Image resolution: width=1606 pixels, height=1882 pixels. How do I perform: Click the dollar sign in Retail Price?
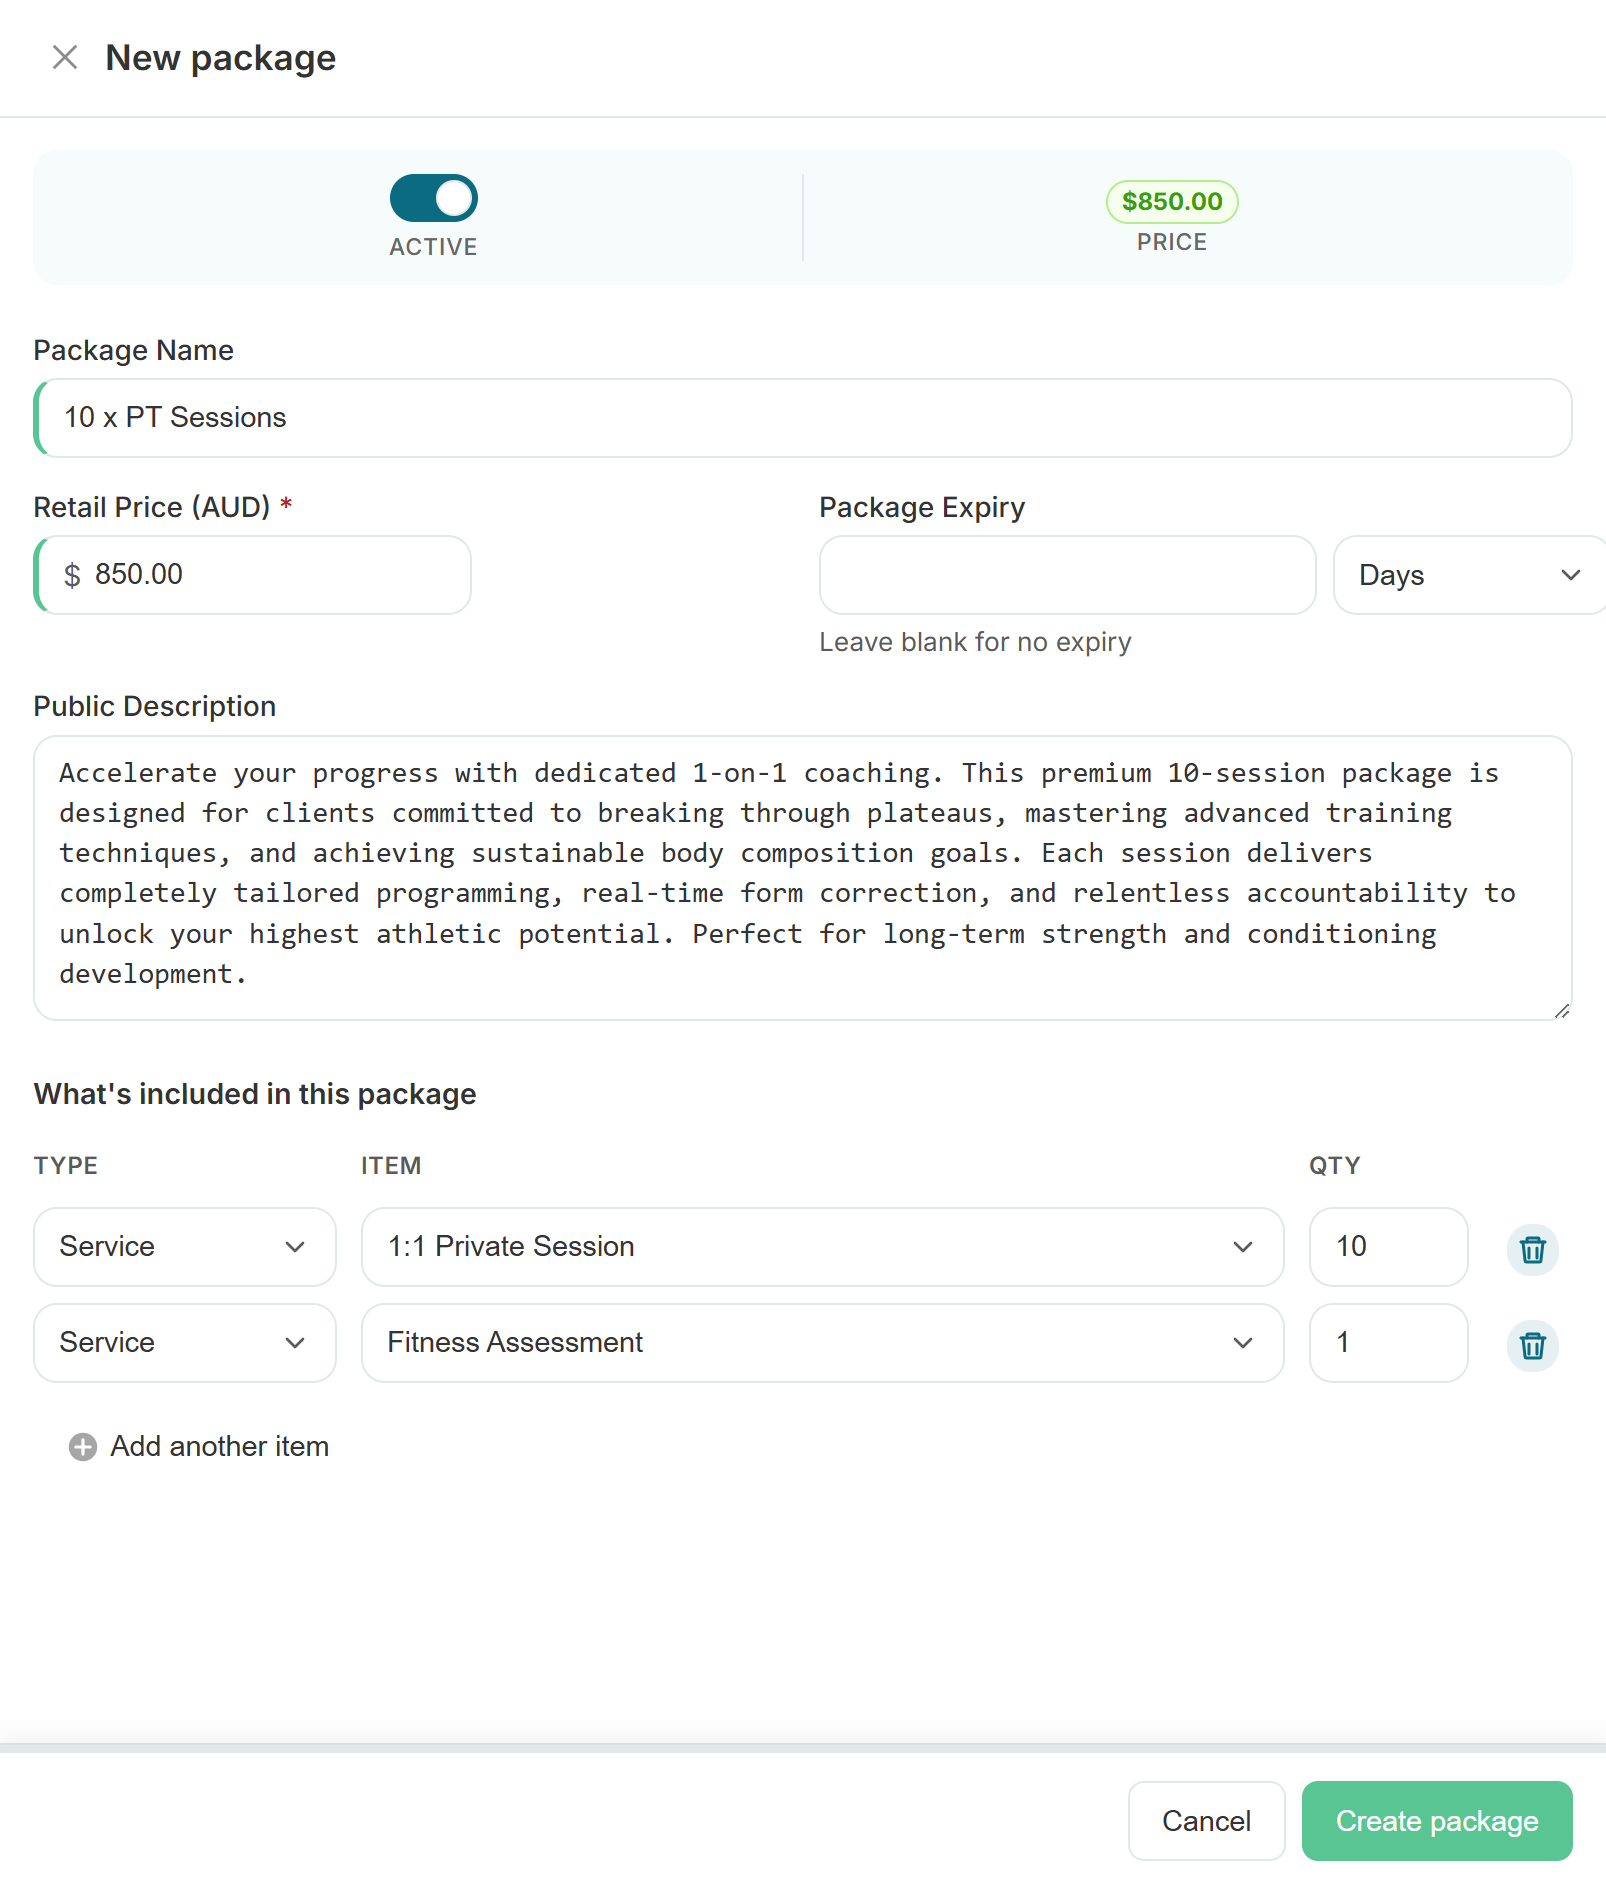(x=72, y=575)
